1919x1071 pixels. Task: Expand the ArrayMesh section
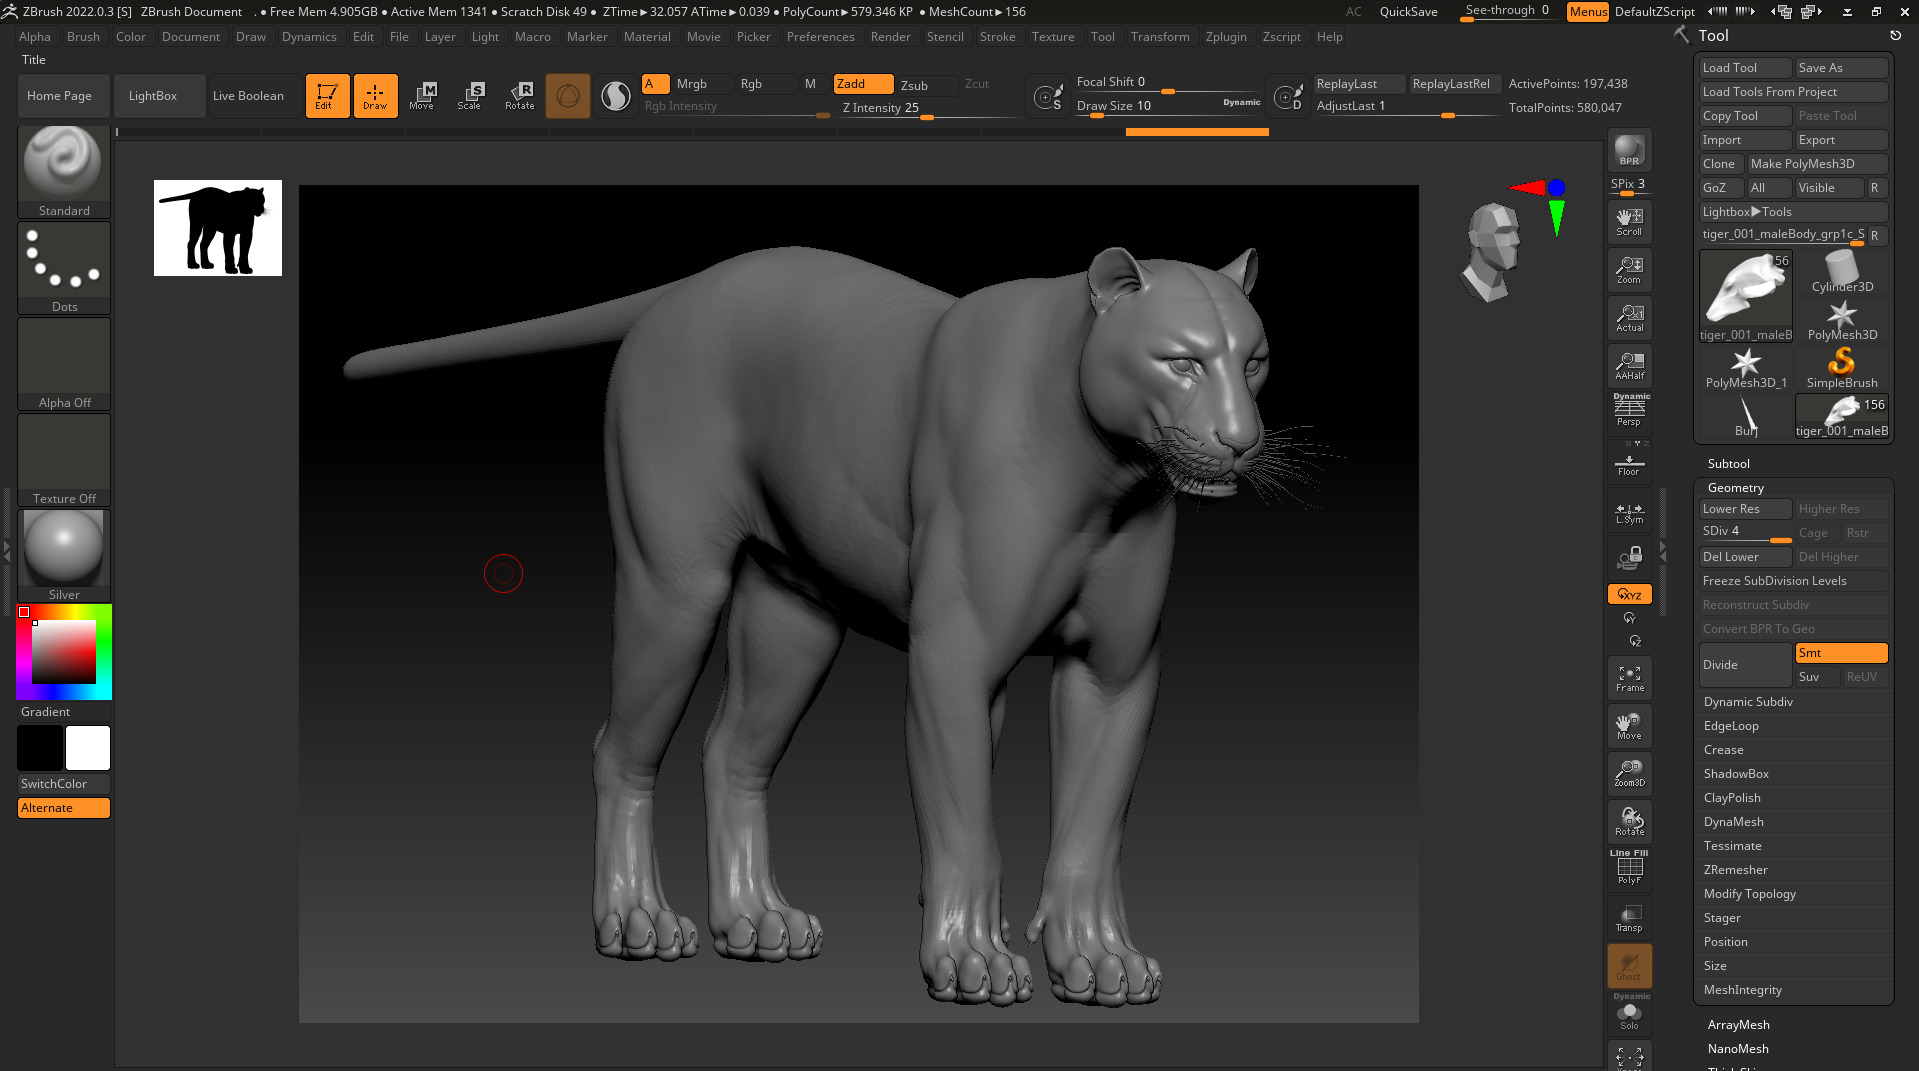pos(1738,1025)
